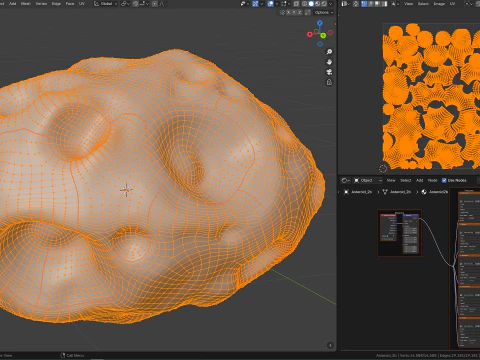
Task: Click Asteroid_2b mesh data breadcrumb
Action: tap(397, 192)
